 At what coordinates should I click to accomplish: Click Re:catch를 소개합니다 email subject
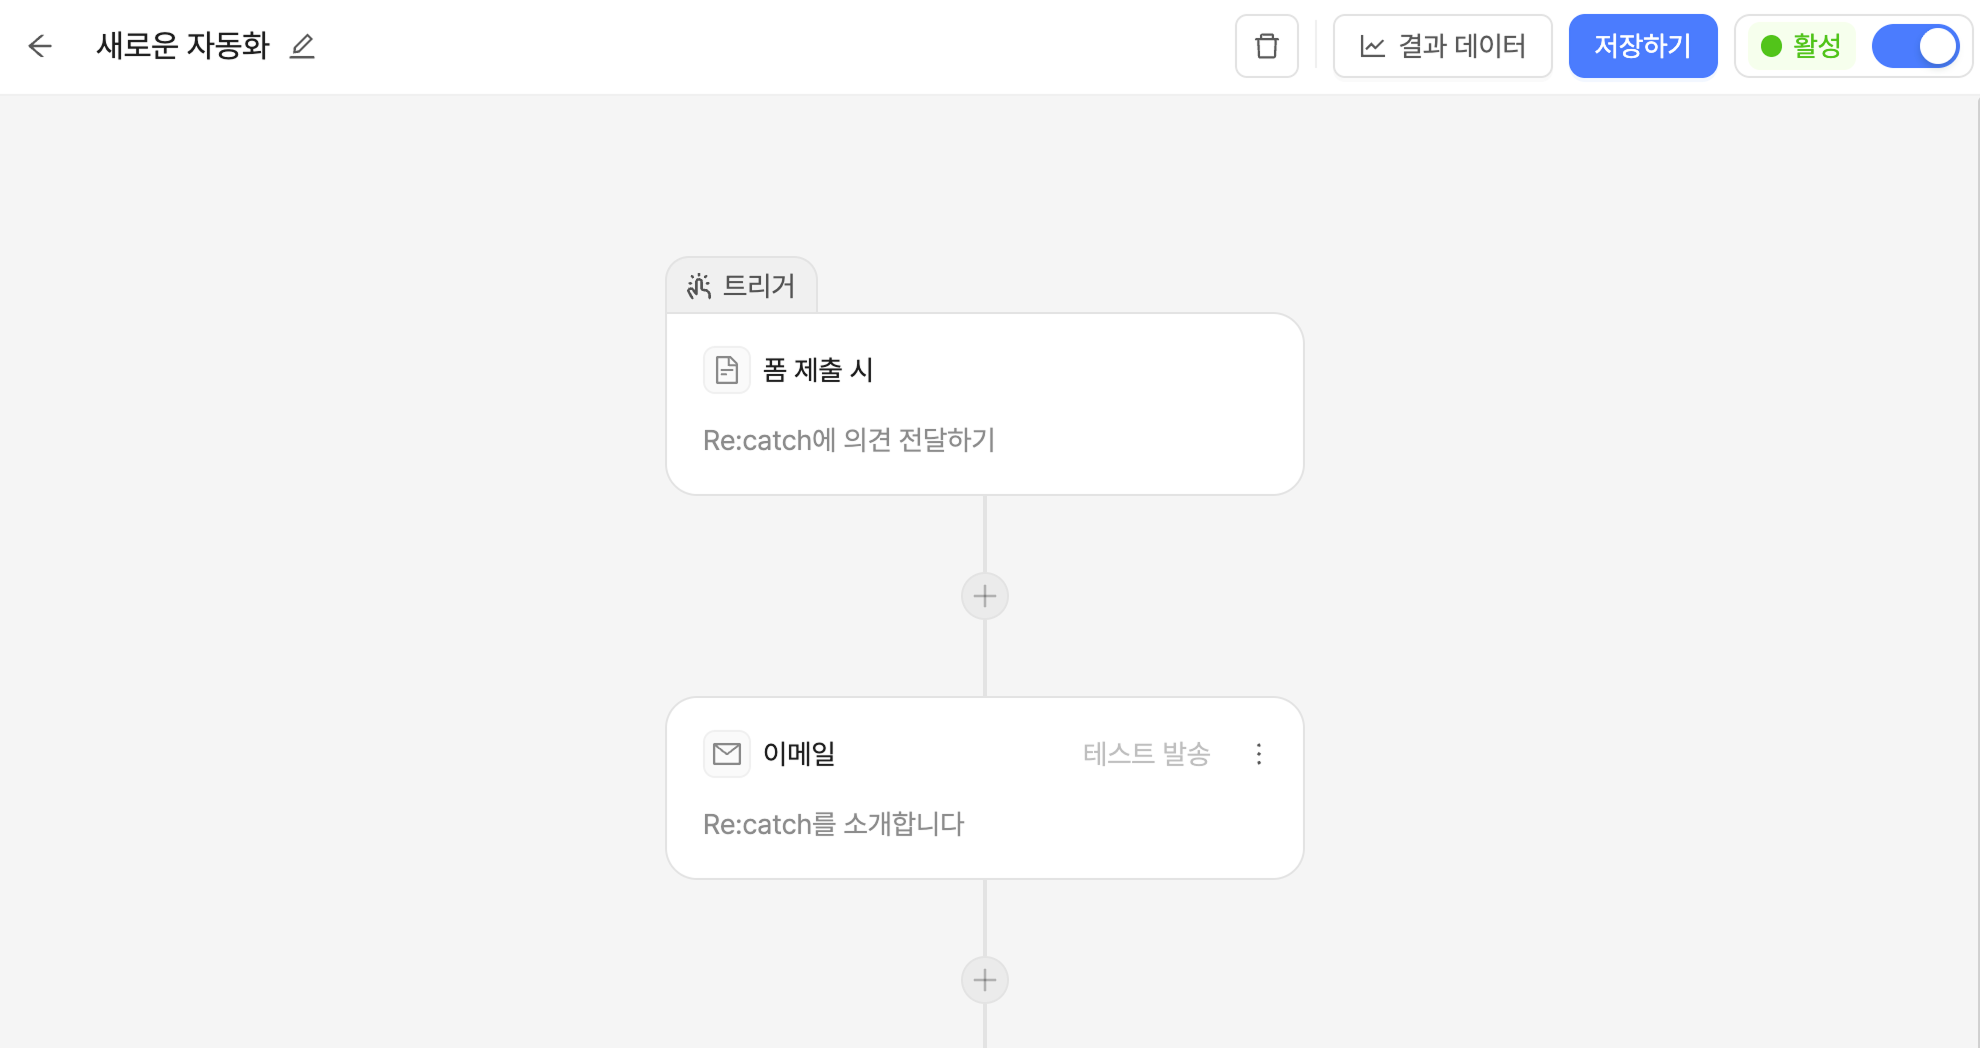pos(833,824)
